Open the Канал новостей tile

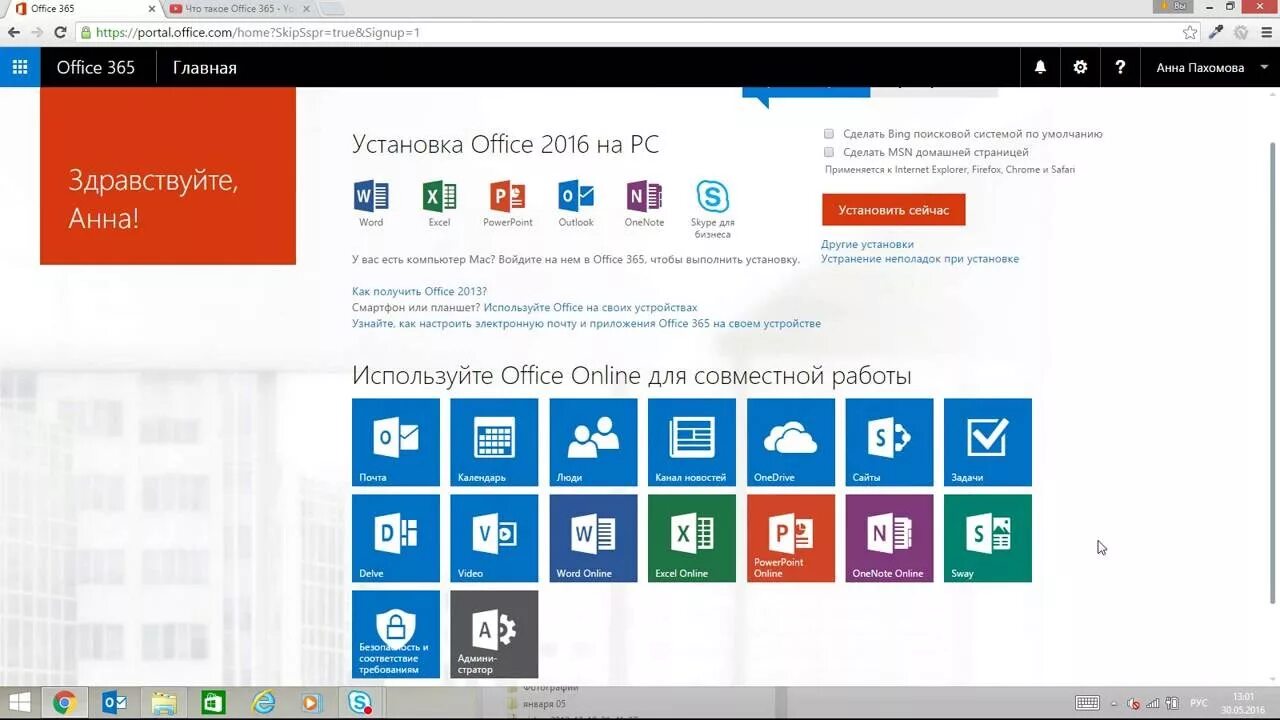(x=692, y=442)
